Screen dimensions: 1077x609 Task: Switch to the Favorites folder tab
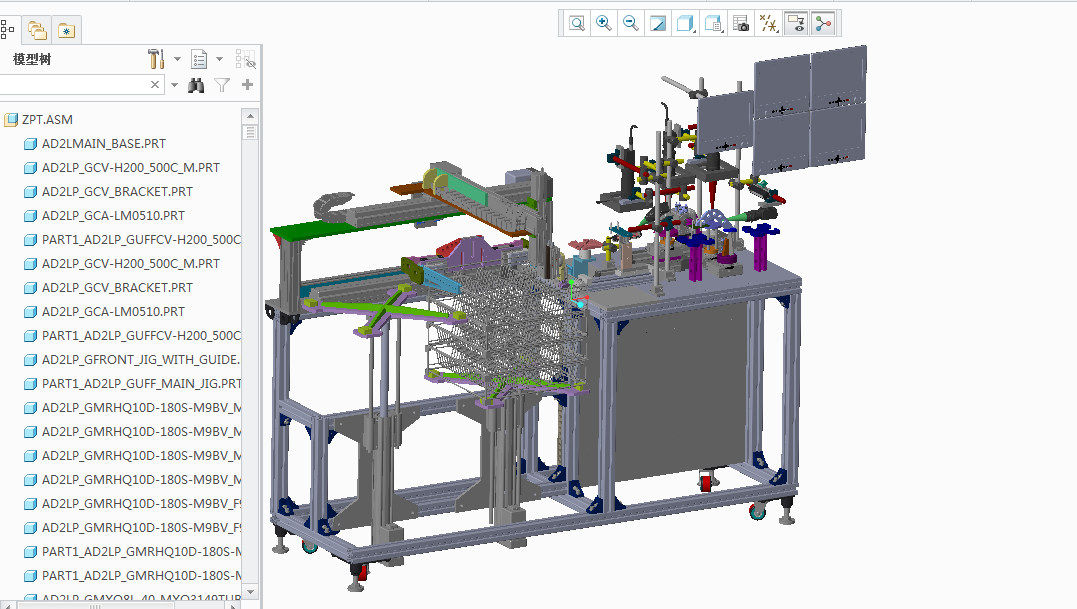click(x=67, y=30)
